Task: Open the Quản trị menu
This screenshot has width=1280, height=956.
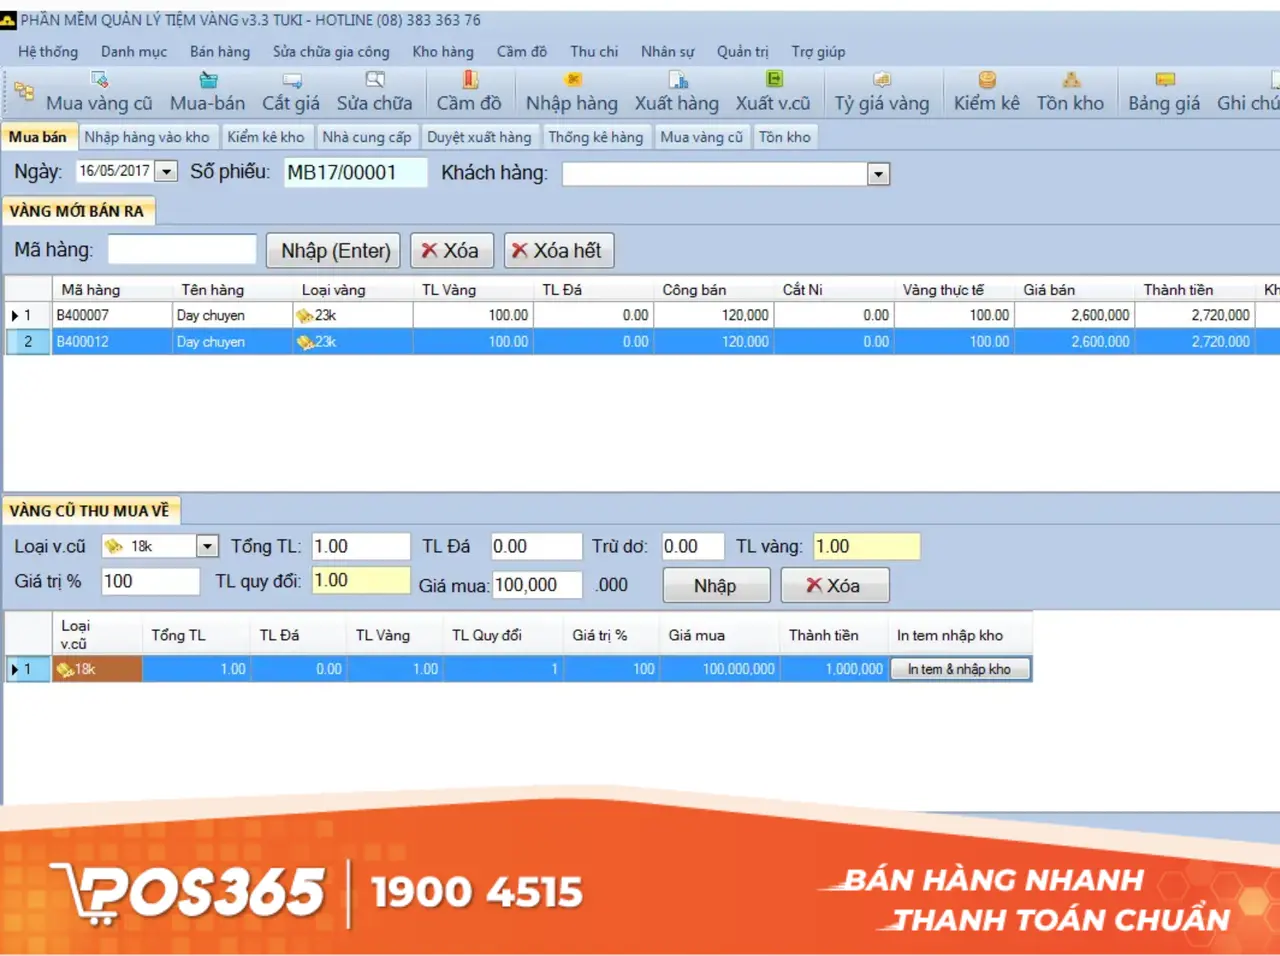Action: coord(742,52)
